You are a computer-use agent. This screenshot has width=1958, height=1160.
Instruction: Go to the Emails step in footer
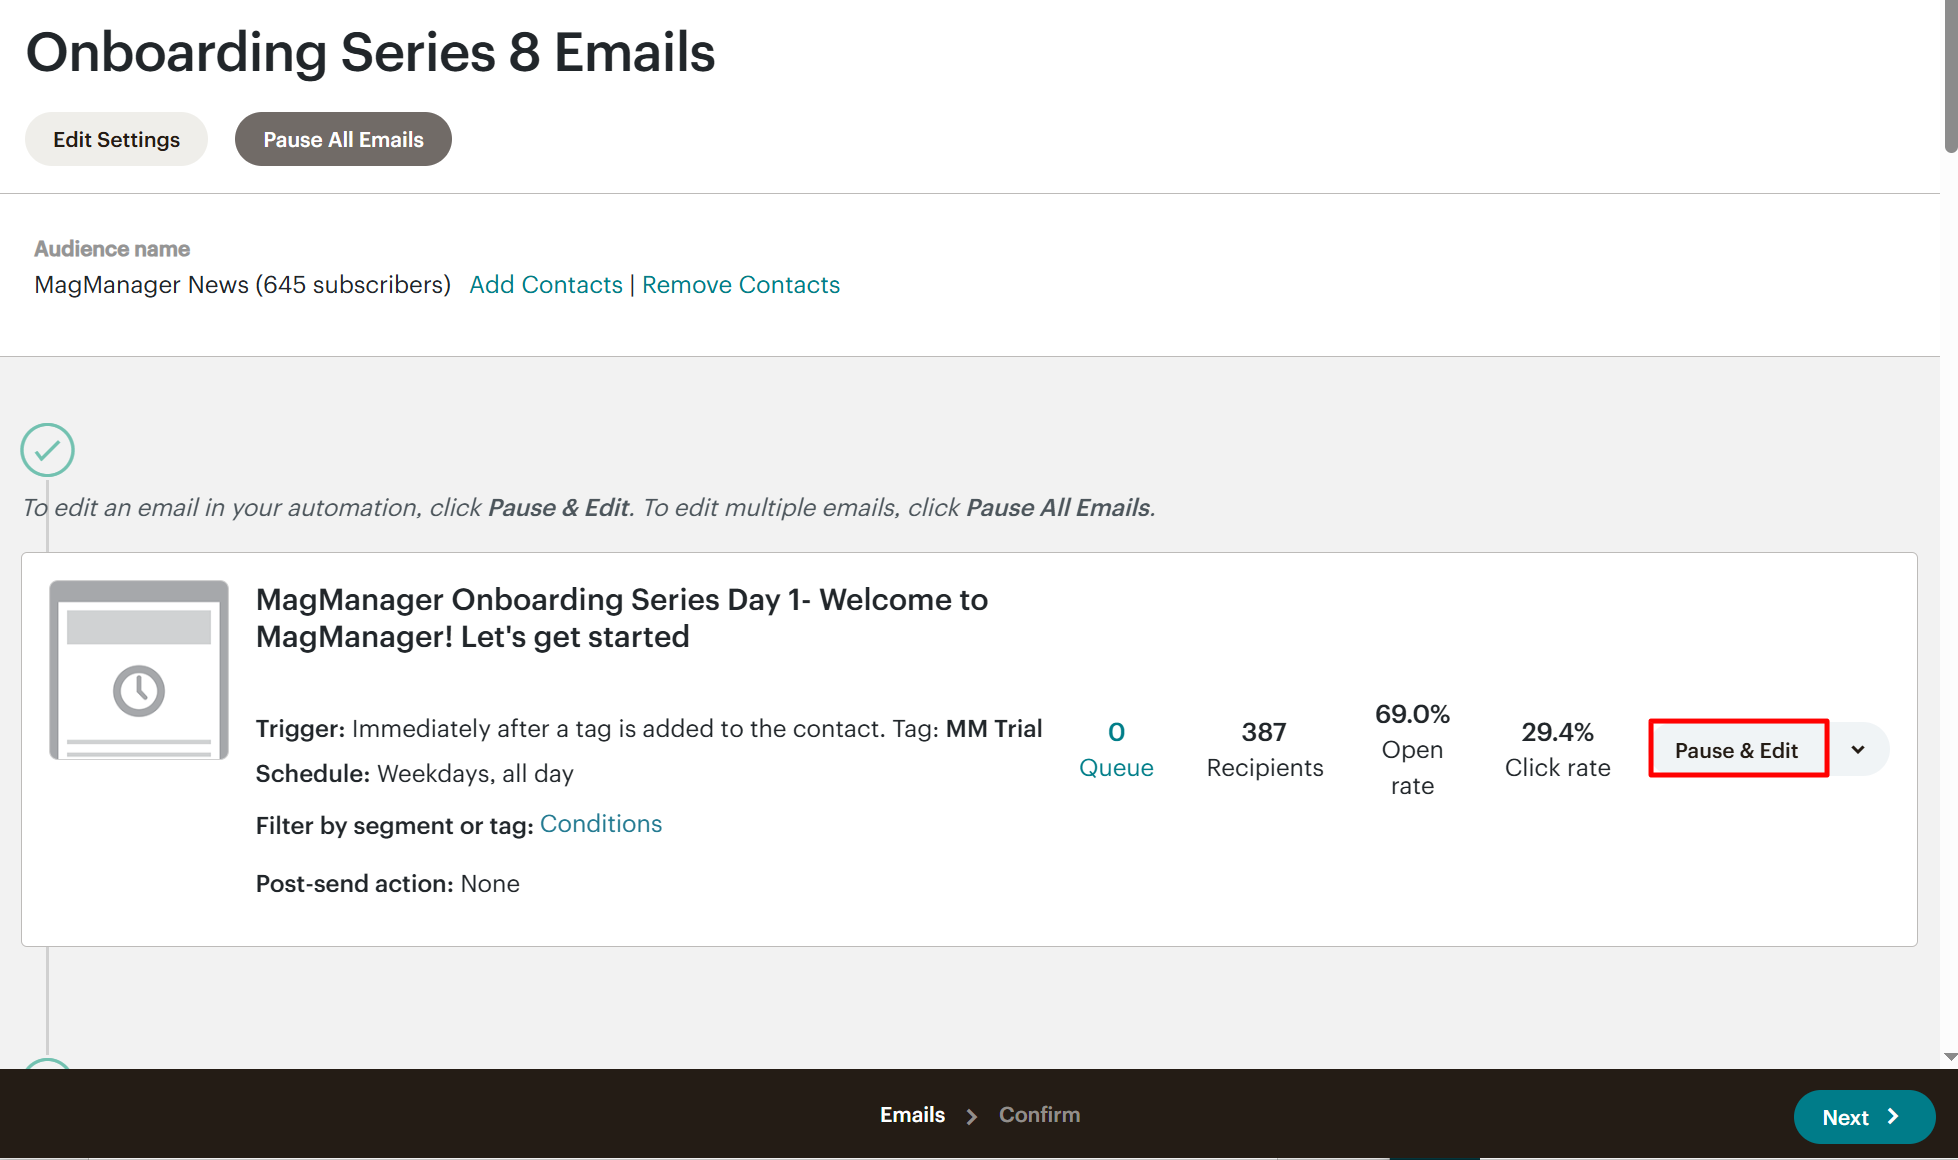tap(912, 1115)
